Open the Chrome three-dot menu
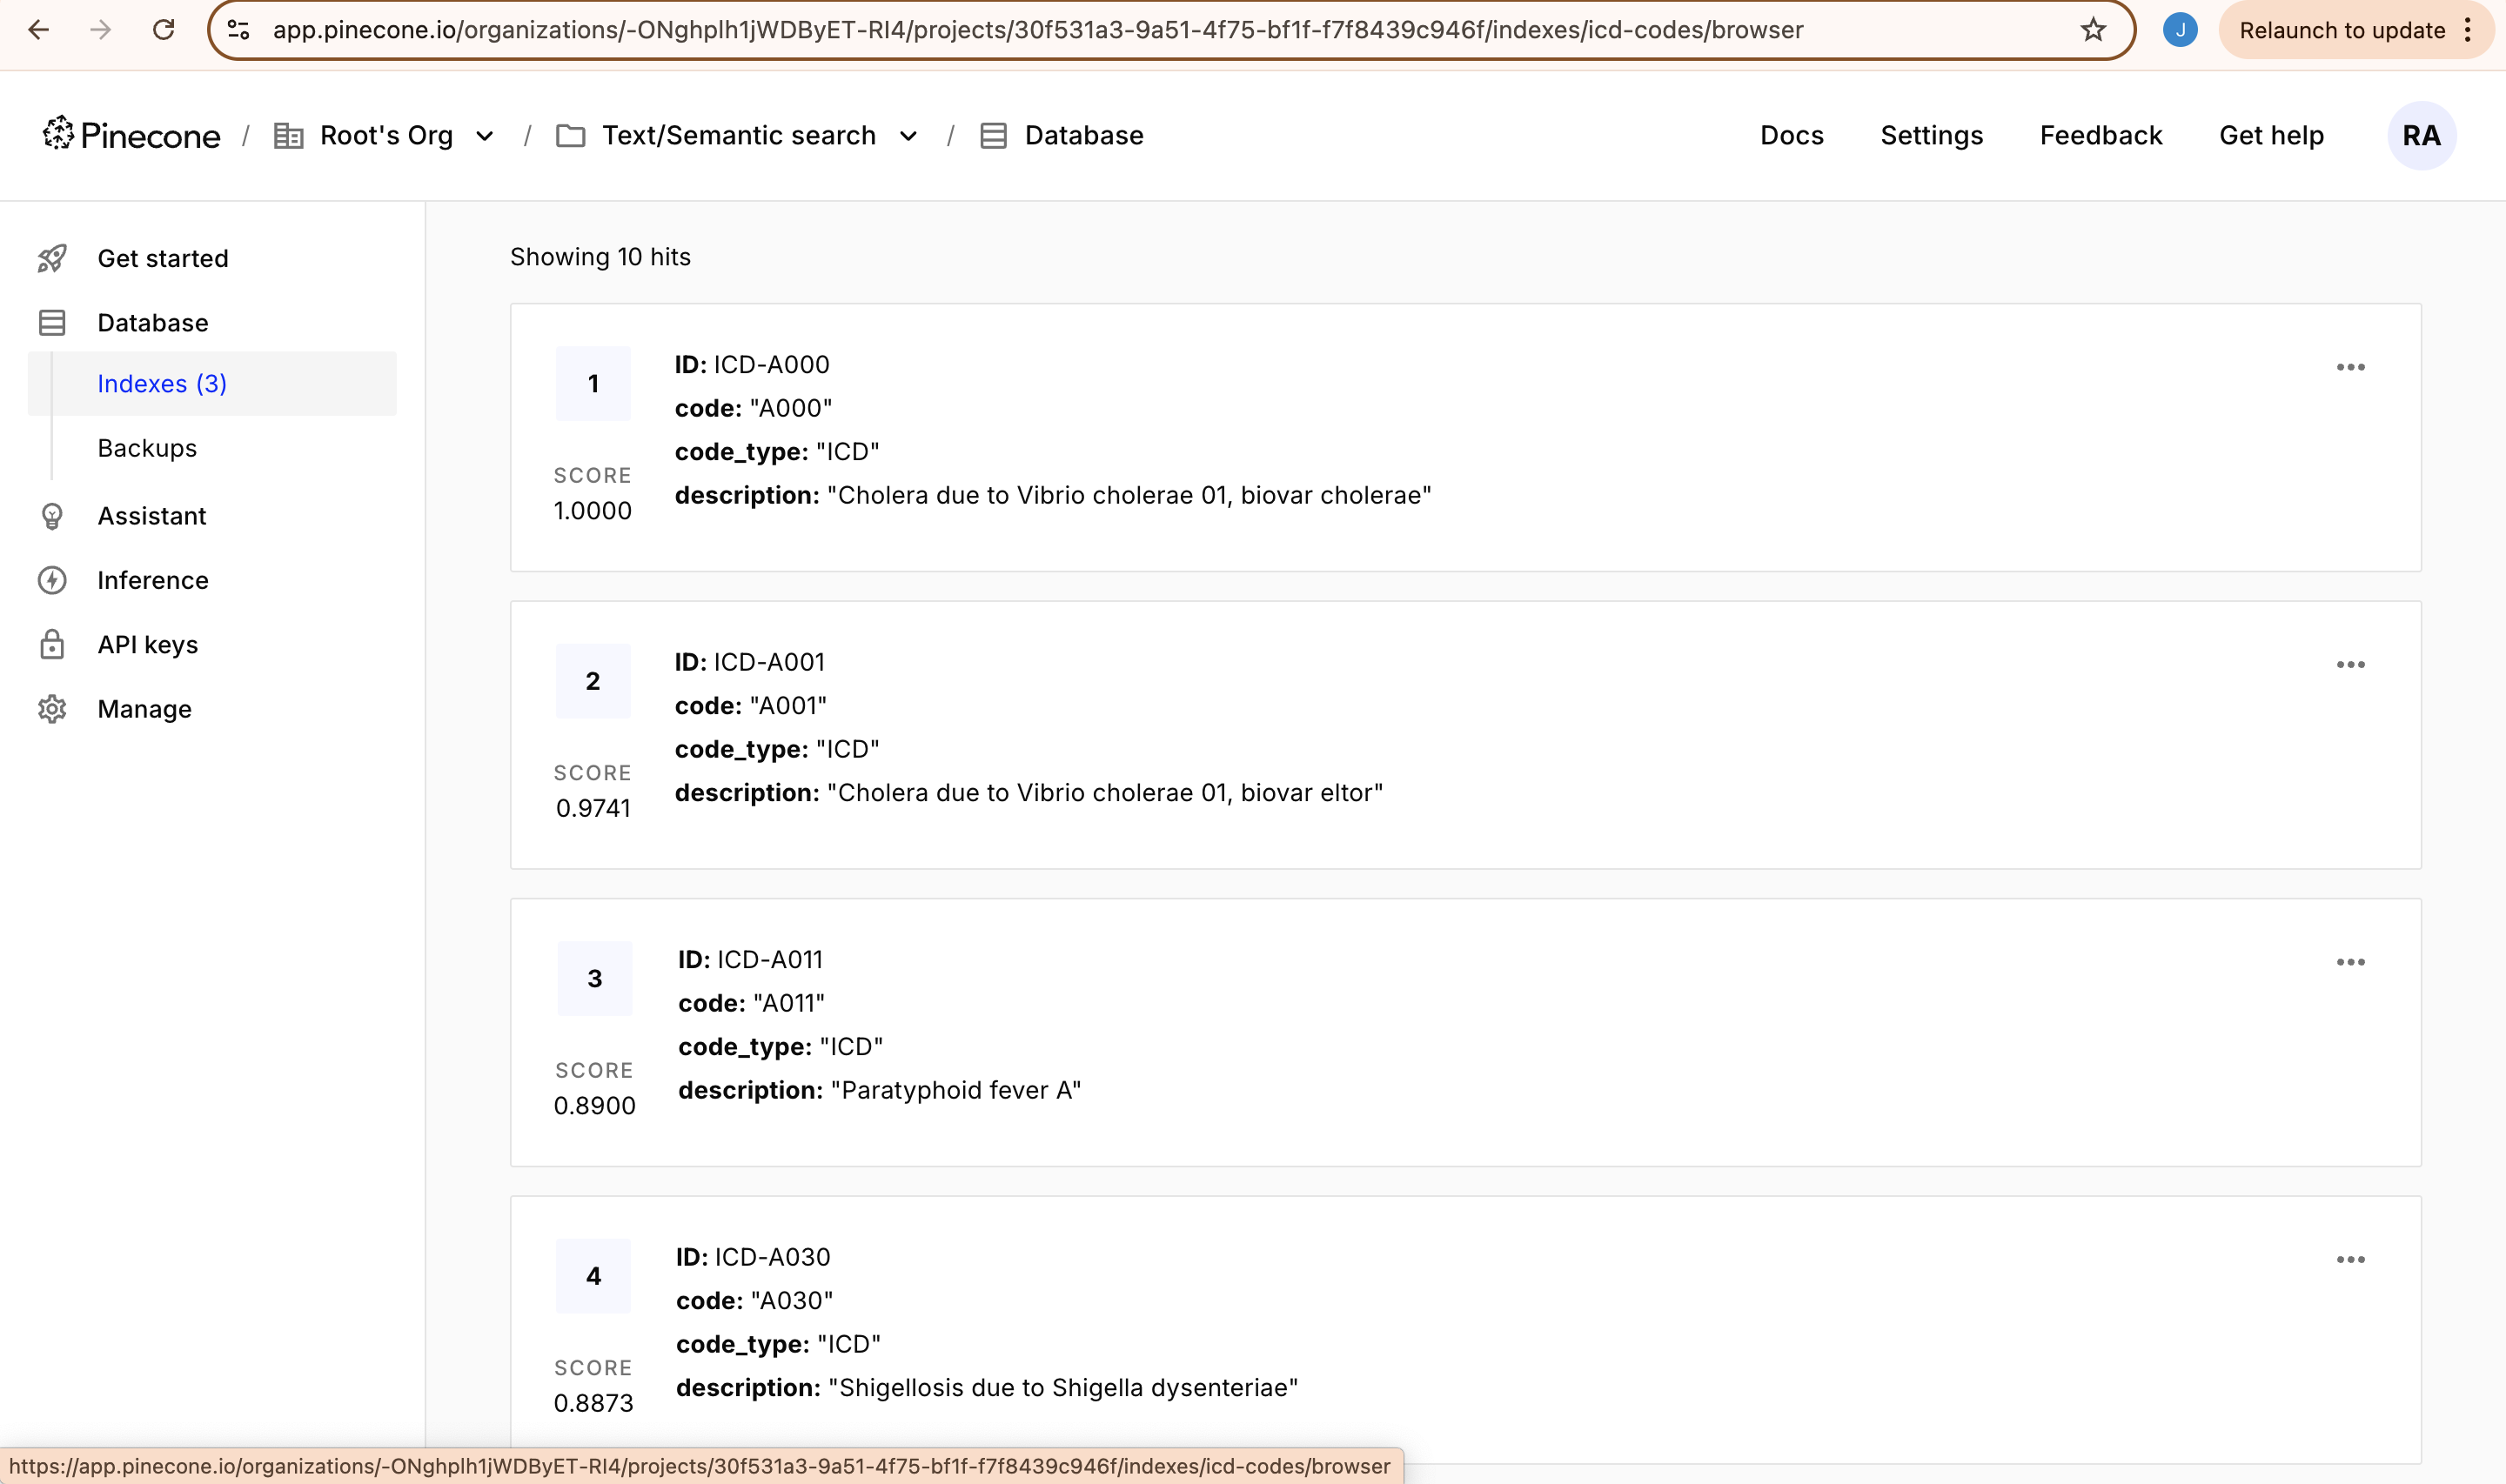This screenshot has height=1484, width=2506. (2468, 30)
